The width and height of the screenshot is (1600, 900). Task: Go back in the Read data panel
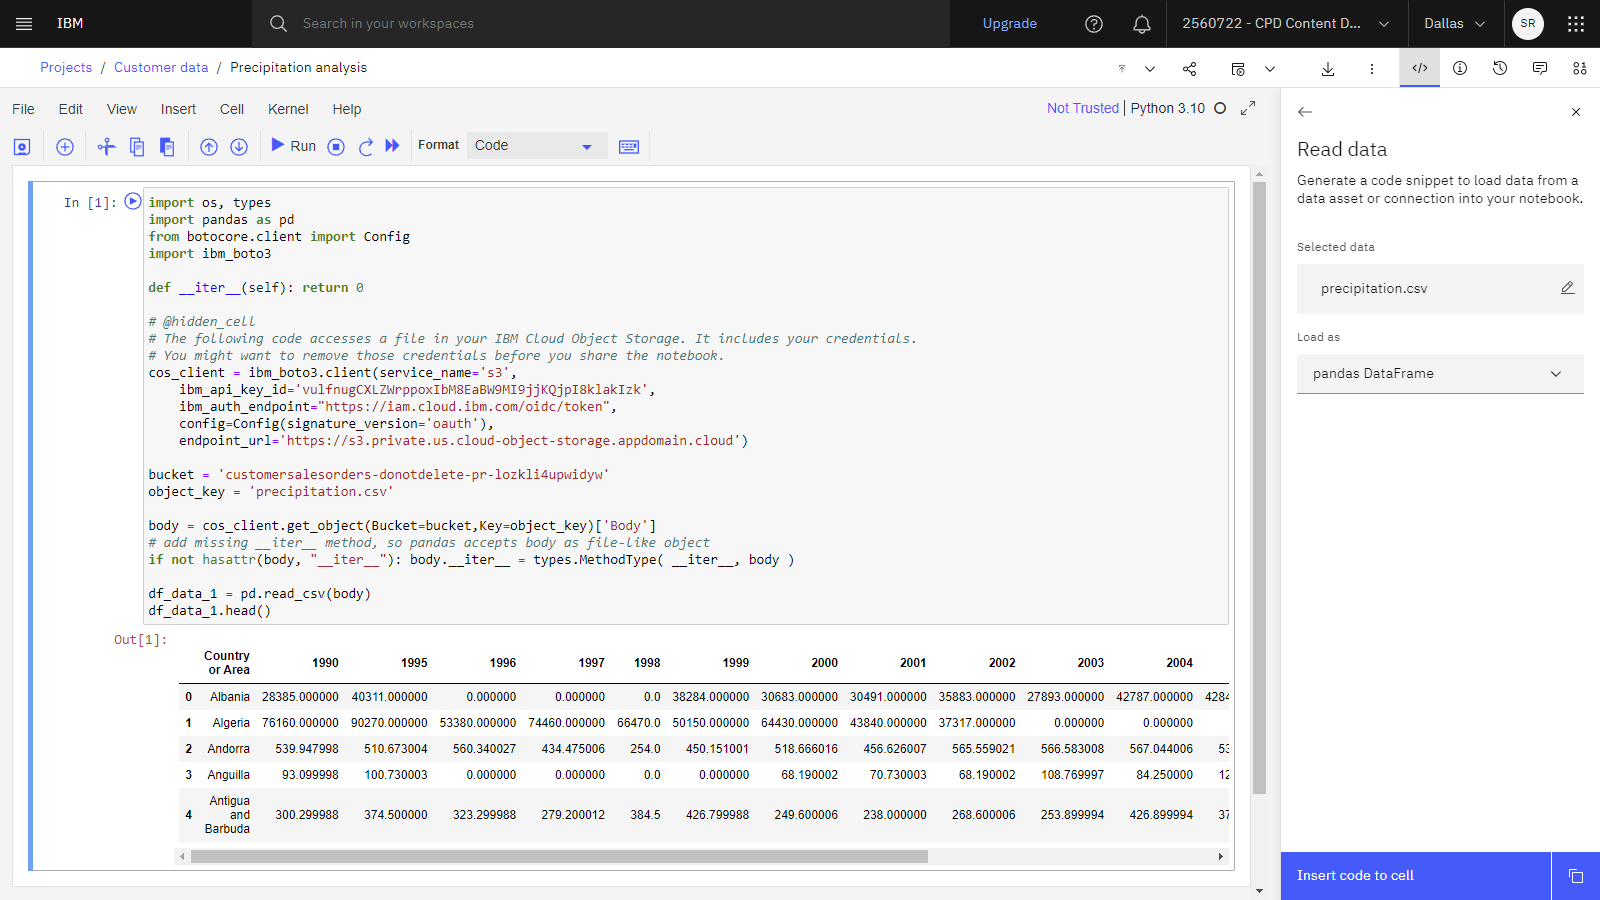pyautogui.click(x=1305, y=112)
